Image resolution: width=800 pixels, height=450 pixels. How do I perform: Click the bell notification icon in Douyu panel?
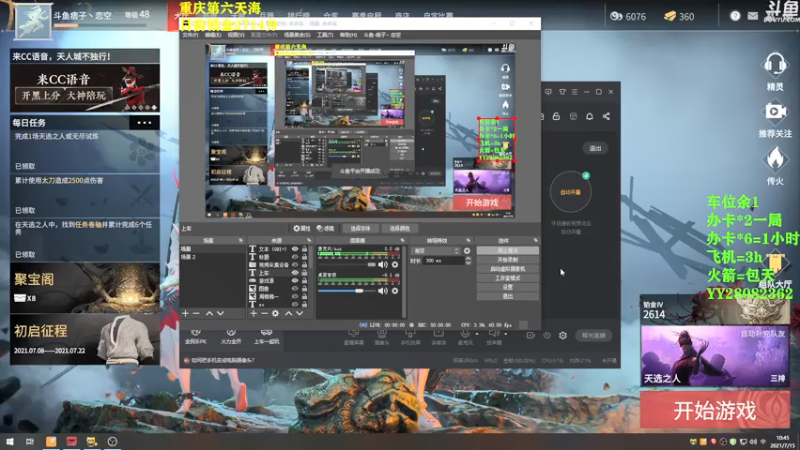pos(589,116)
